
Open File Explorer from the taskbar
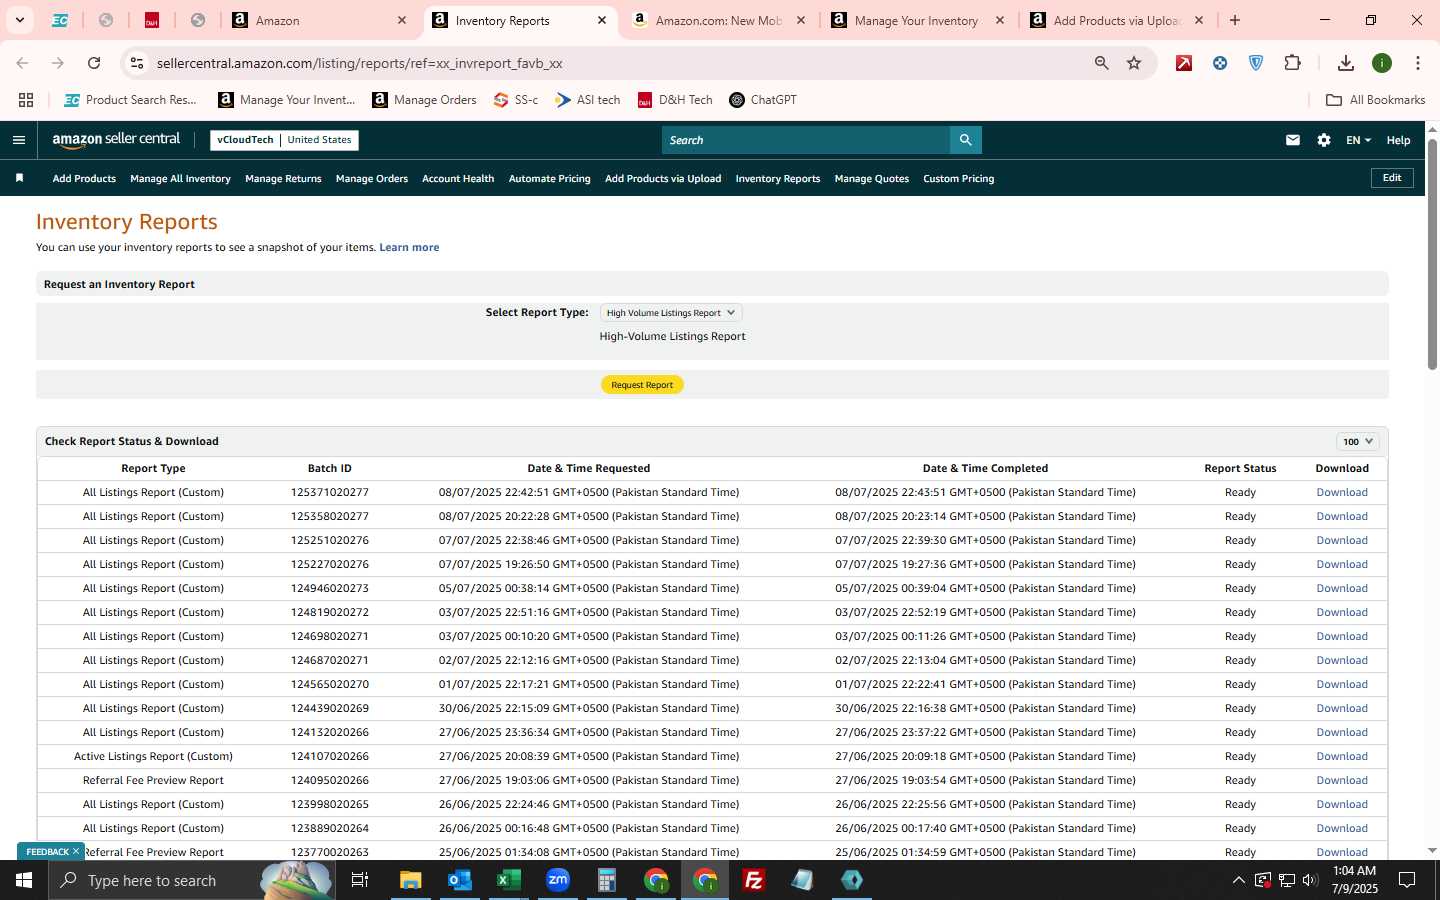coord(411,880)
